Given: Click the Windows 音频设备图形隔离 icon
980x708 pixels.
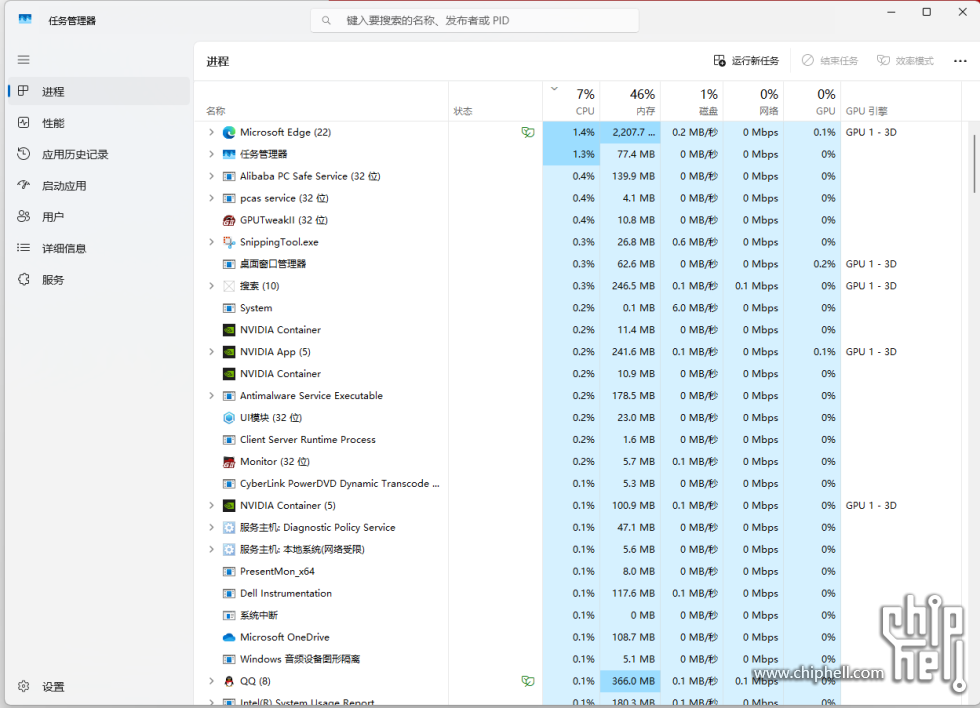Looking at the screenshot, I should click(229, 659).
